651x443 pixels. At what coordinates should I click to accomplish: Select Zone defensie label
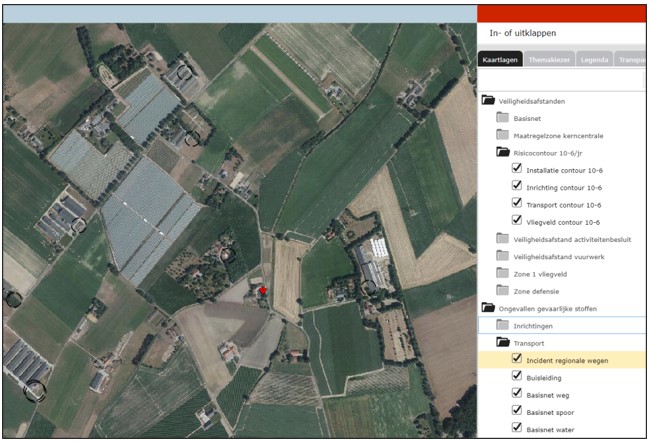tap(536, 292)
